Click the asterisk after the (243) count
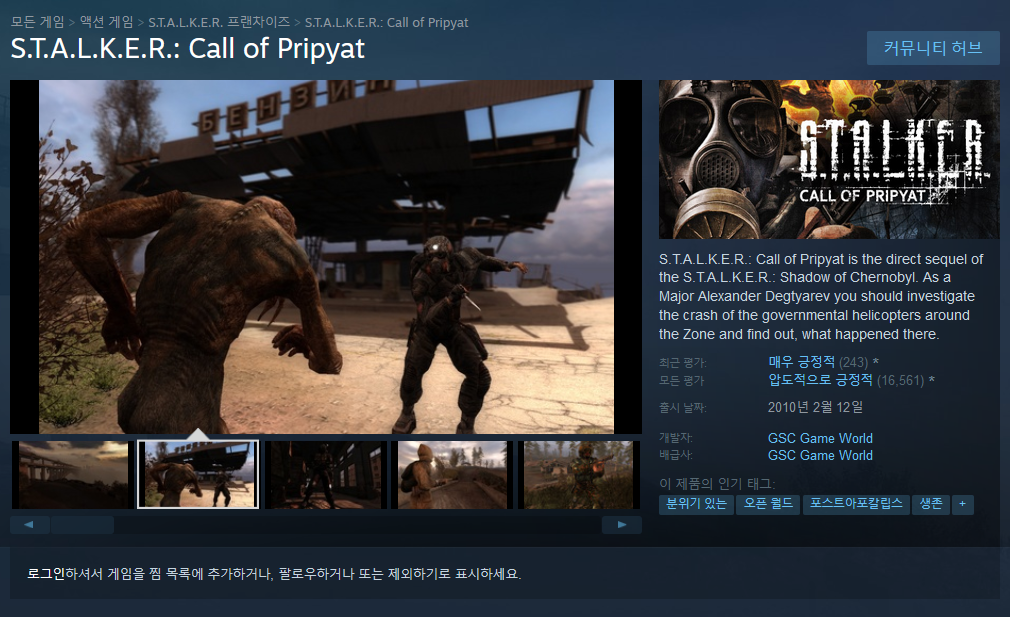This screenshot has height=617, width=1010. 875,362
